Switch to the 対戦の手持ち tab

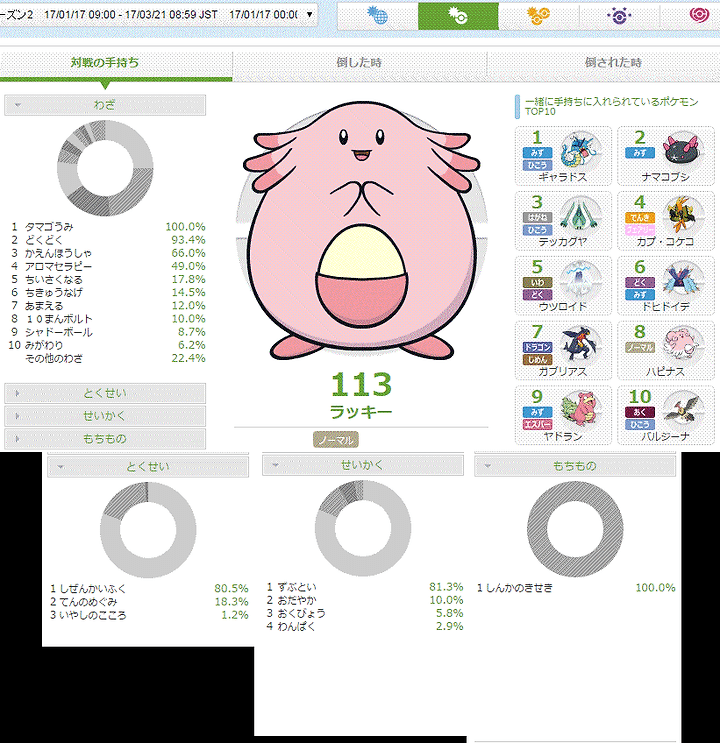pyautogui.click(x=105, y=63)
